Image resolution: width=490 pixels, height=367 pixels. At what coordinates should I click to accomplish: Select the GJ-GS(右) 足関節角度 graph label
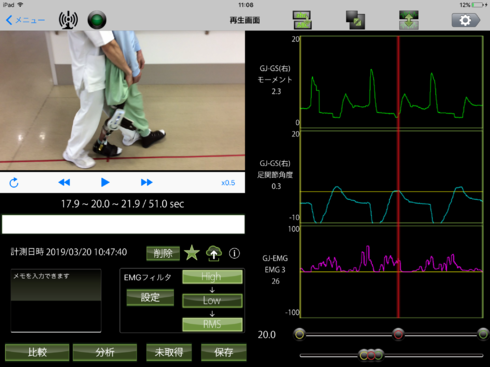(275, 175)
